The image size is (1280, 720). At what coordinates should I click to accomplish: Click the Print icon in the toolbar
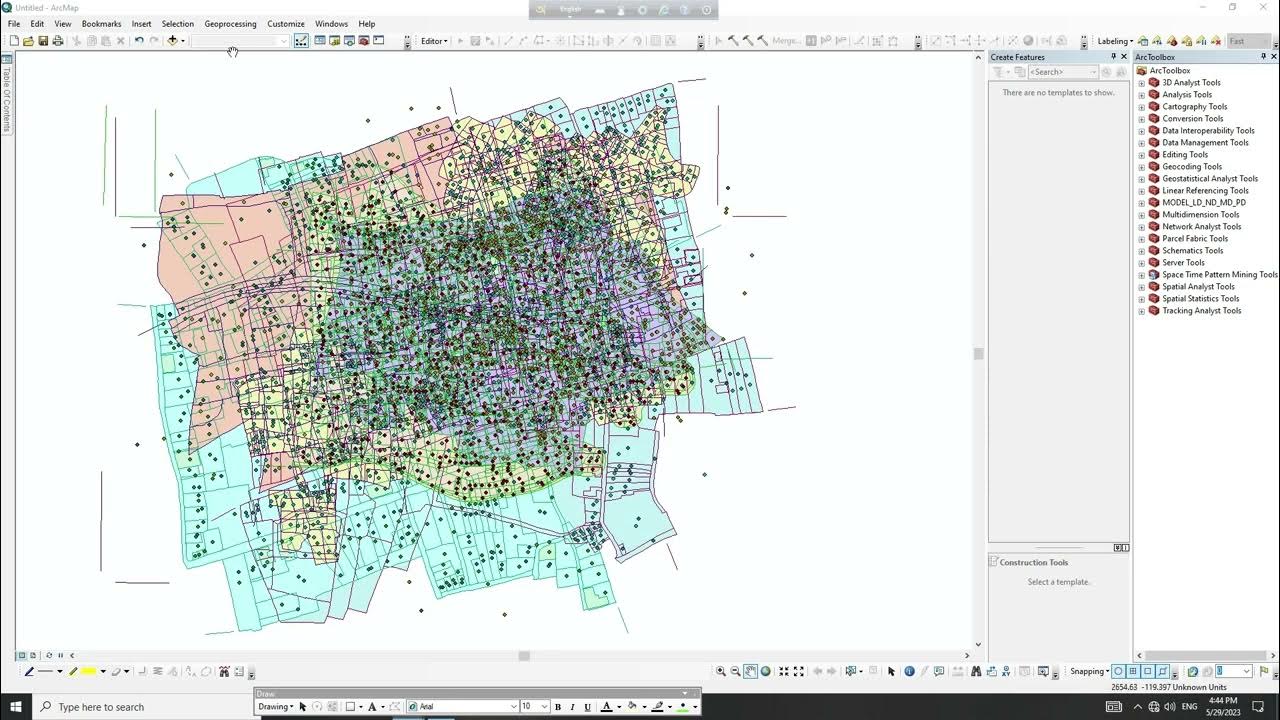coord(57,41)
